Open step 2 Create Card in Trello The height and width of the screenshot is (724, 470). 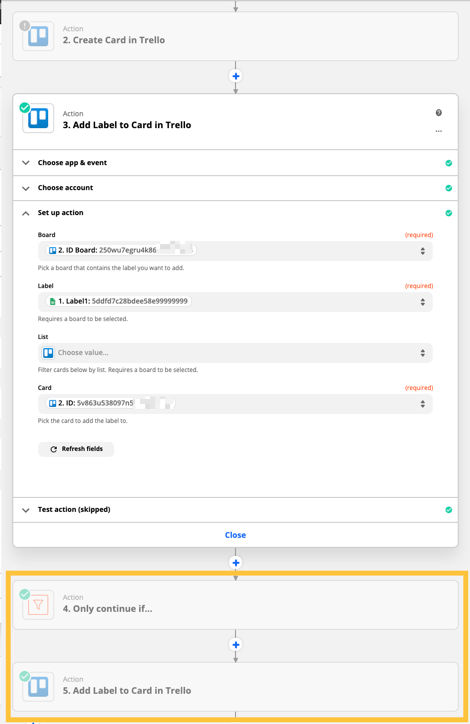(x=235, y=36)
